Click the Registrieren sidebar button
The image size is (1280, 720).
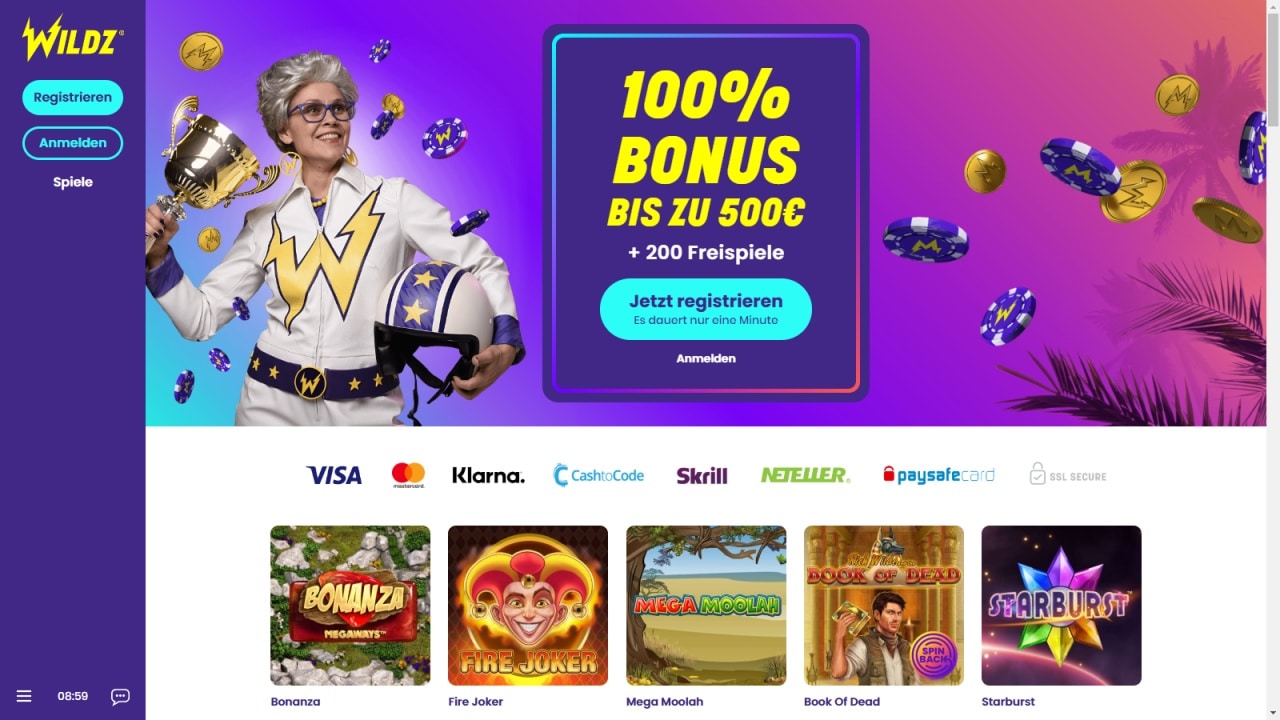click(x=73, y=98)
